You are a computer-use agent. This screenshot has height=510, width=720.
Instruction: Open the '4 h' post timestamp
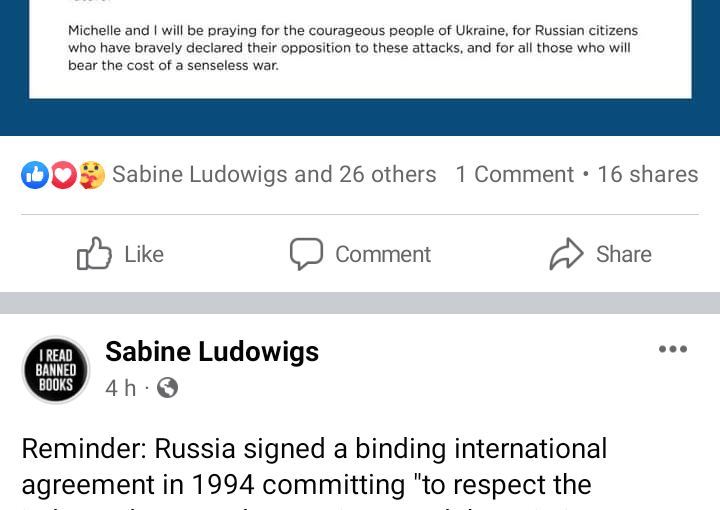coord(121,388)
